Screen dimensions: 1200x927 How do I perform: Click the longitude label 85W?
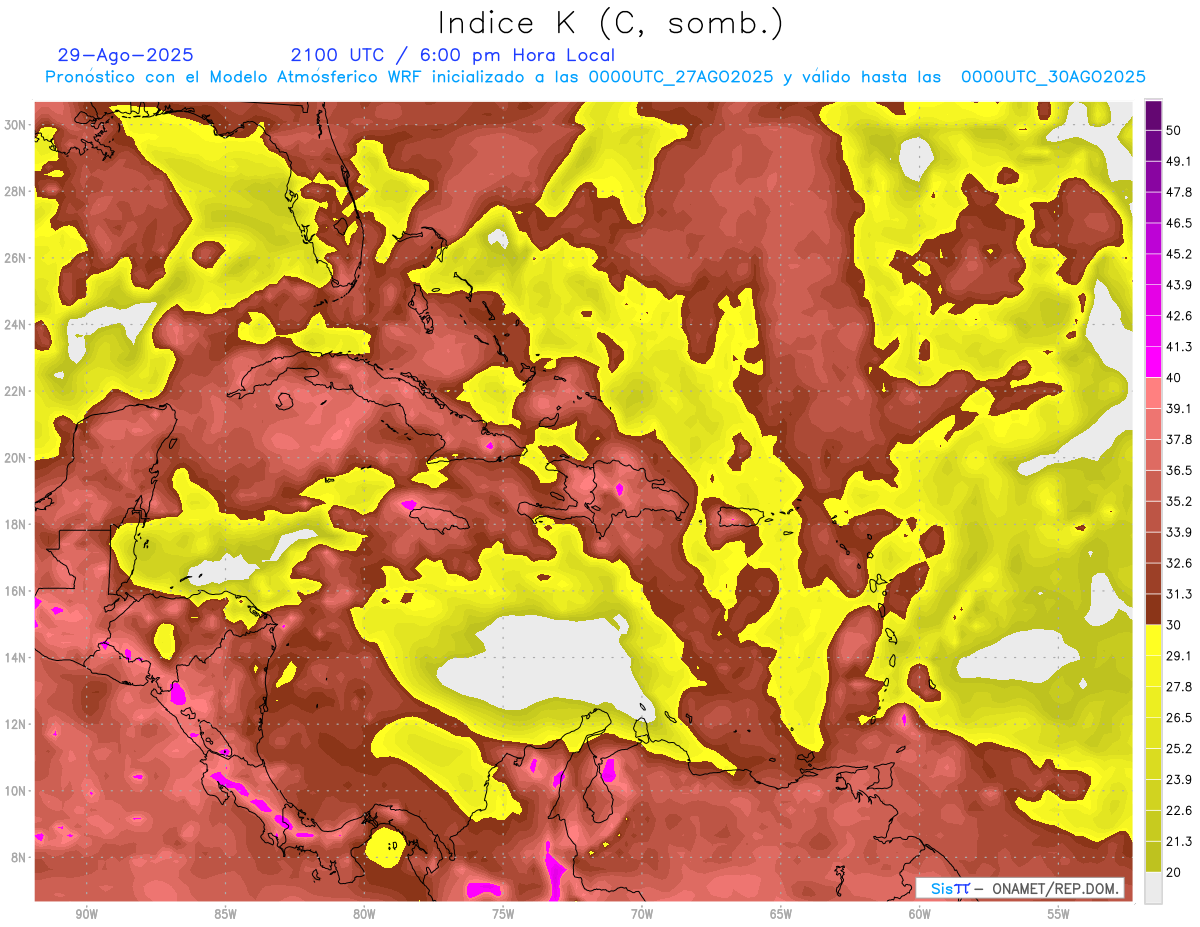(x=225, y=914)
